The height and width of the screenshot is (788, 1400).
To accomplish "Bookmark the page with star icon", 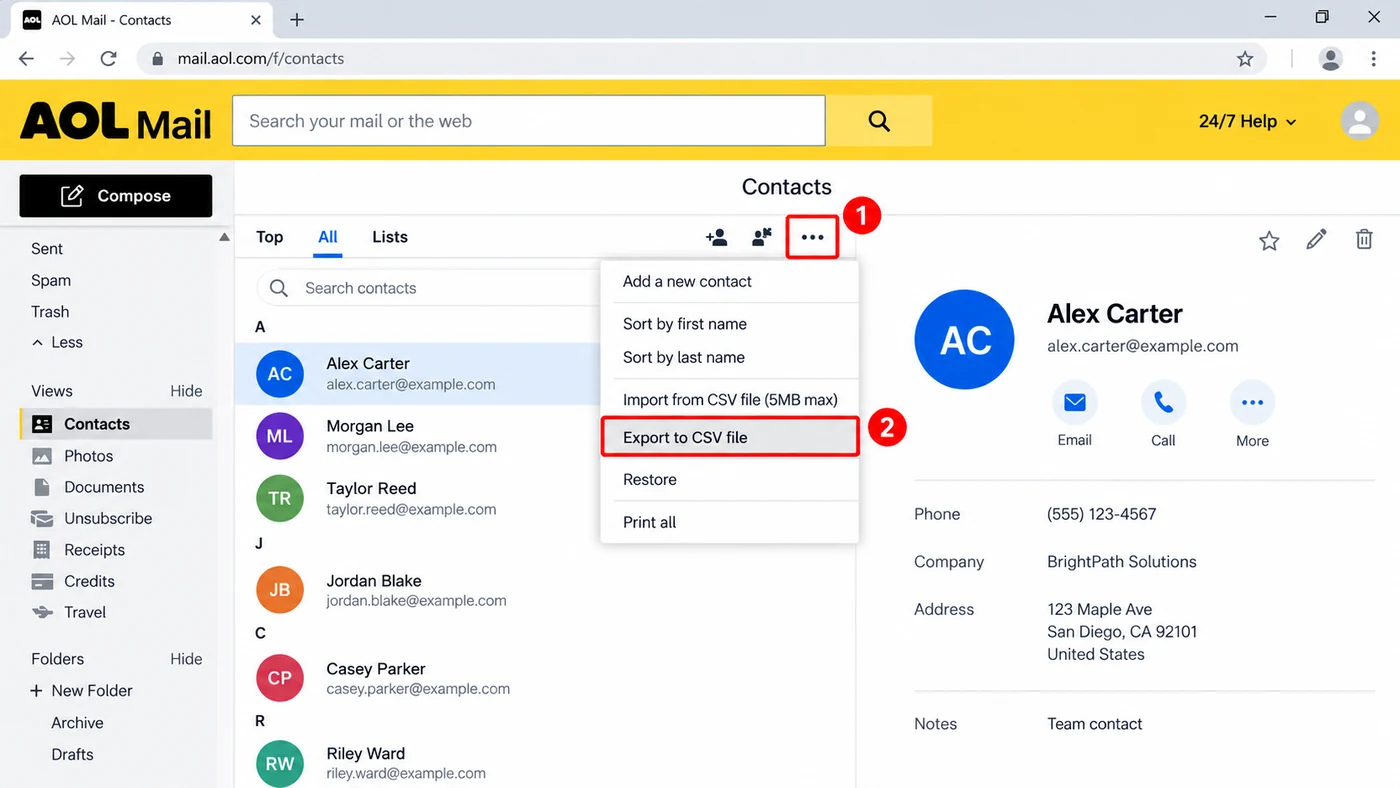I will [1245, 59].
